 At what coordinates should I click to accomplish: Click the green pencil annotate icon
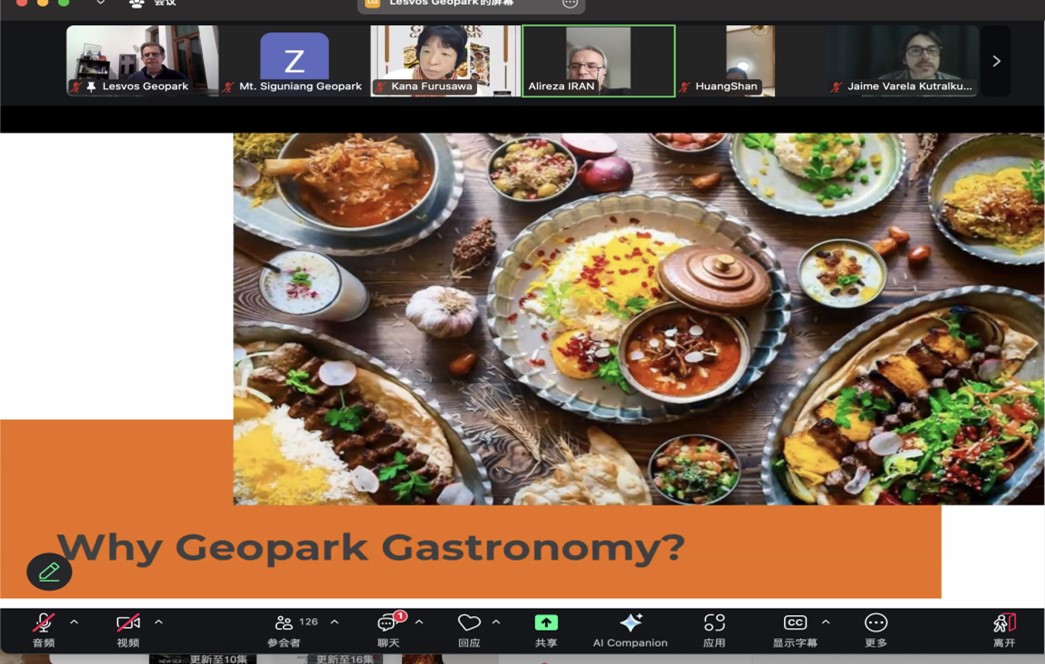point(49,572)
